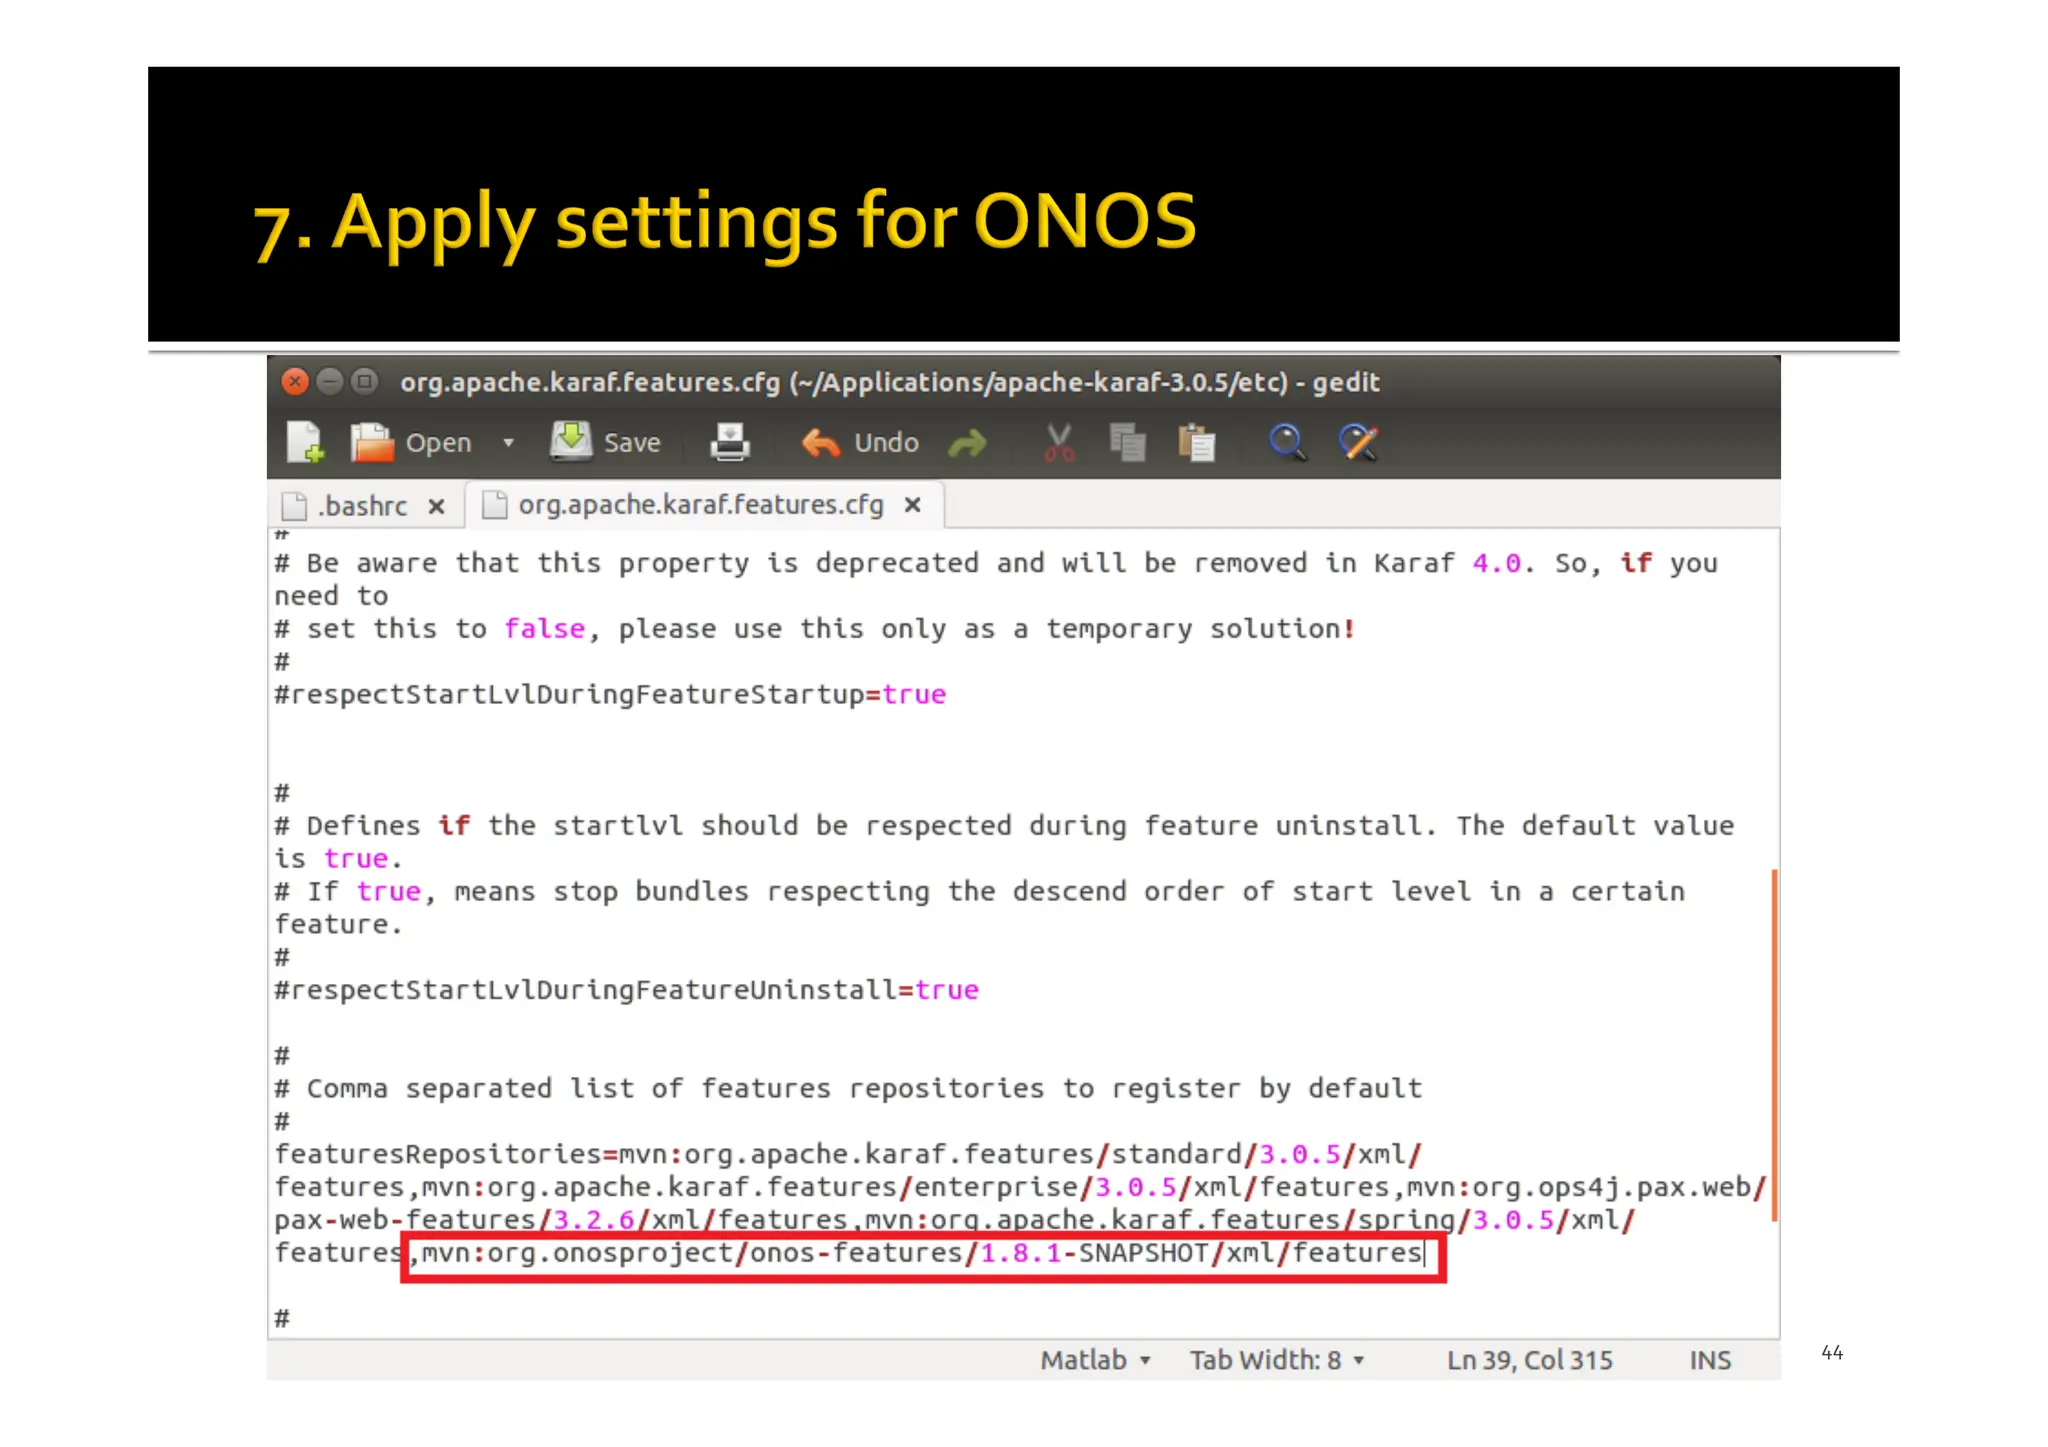Select the org.apache.karaf.features.cfg tab

(x=699, y=505)
